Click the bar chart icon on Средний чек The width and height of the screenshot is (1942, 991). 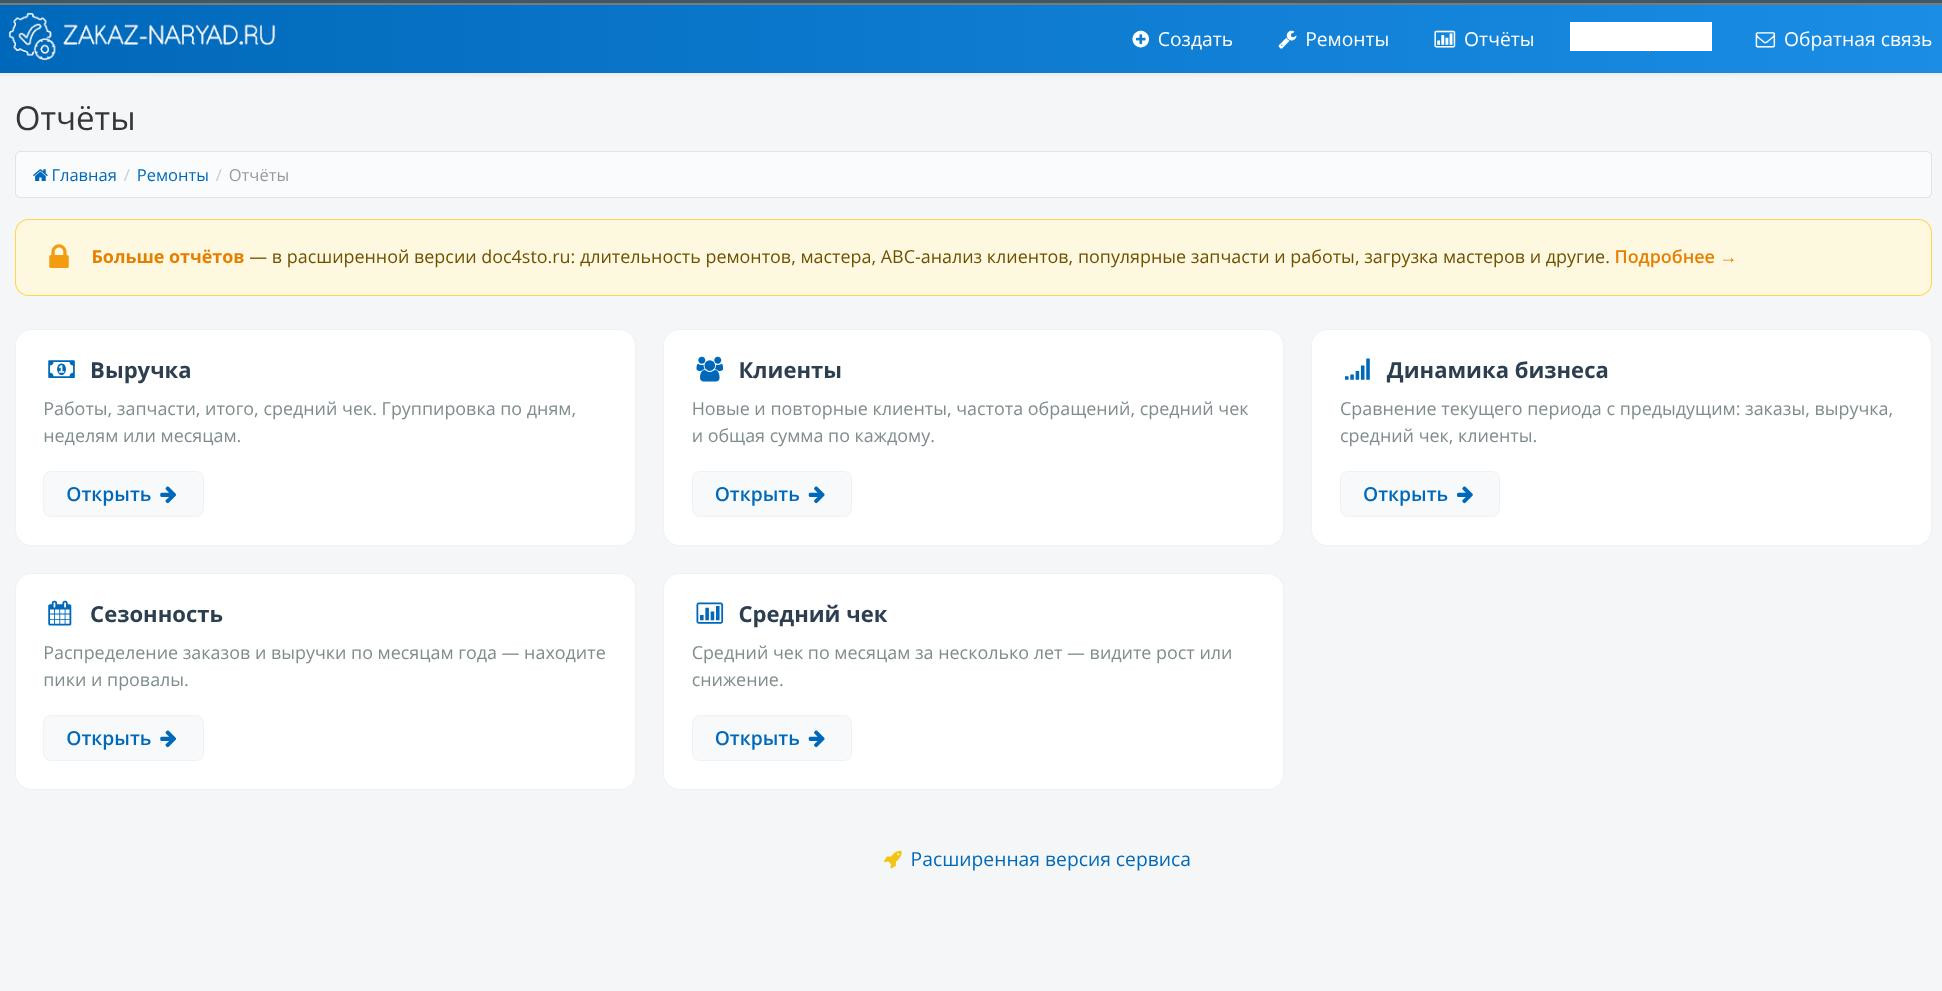pyautogui.click(x=709, y=613)
